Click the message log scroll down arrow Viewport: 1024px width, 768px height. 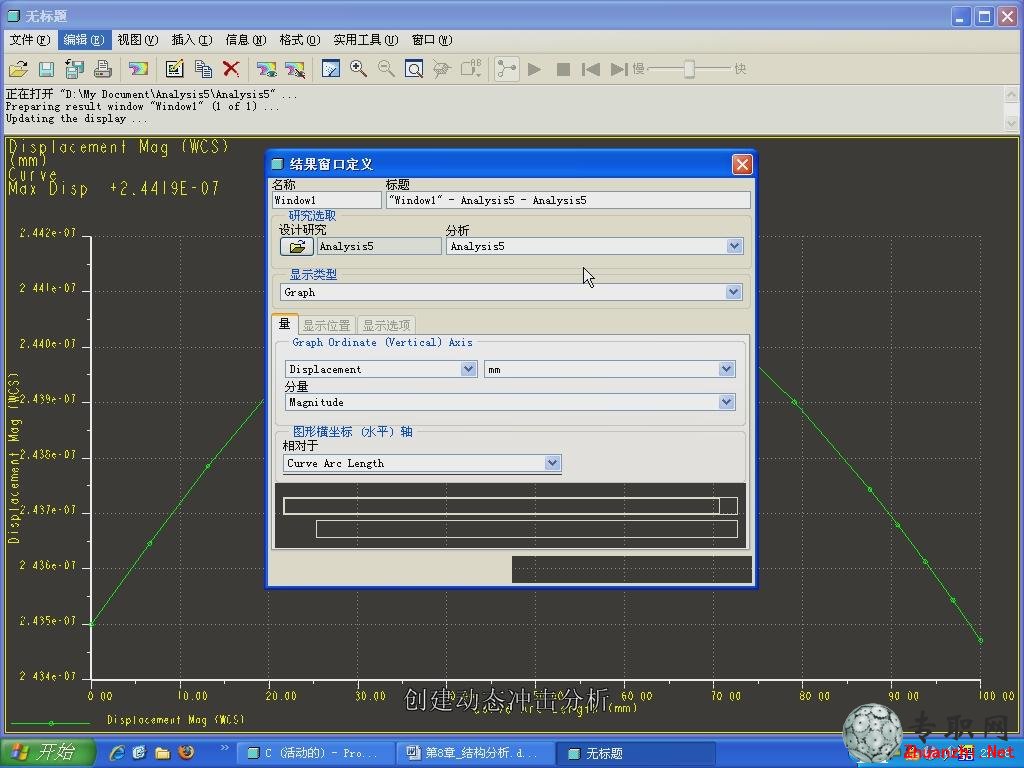point(1011,122)
